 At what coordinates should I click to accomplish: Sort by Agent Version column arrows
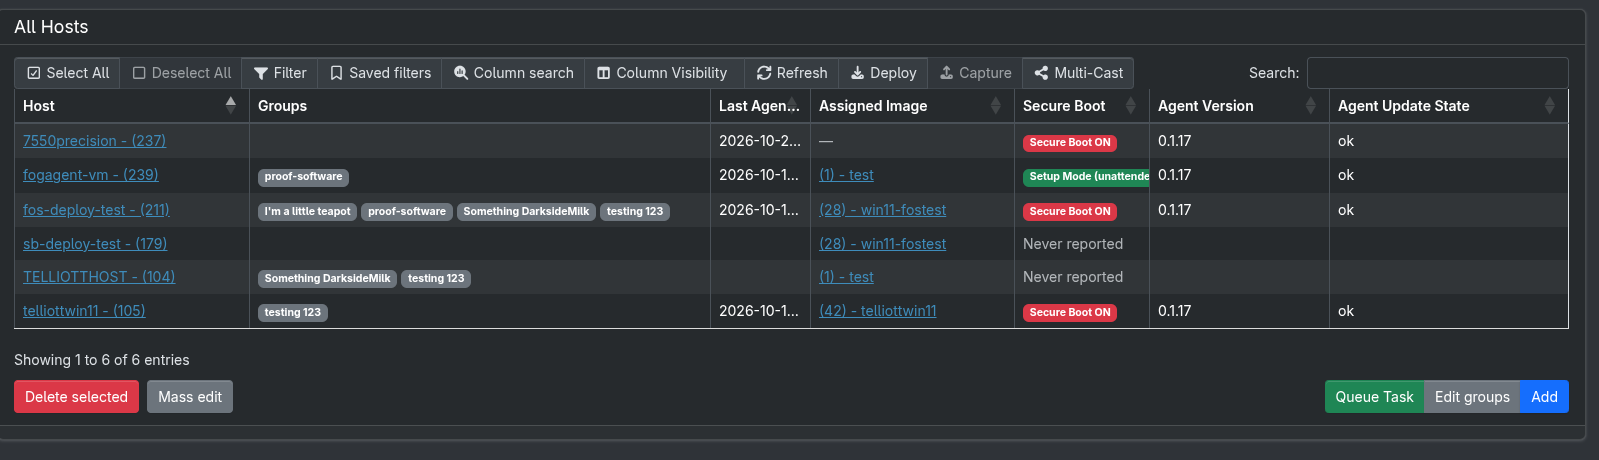(1311, 105)
